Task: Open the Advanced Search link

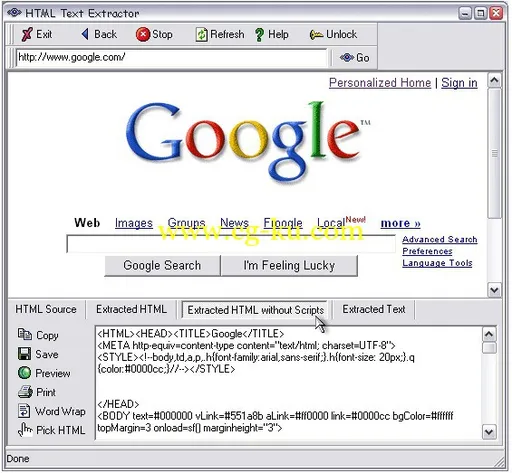Action: coord(440,239)
